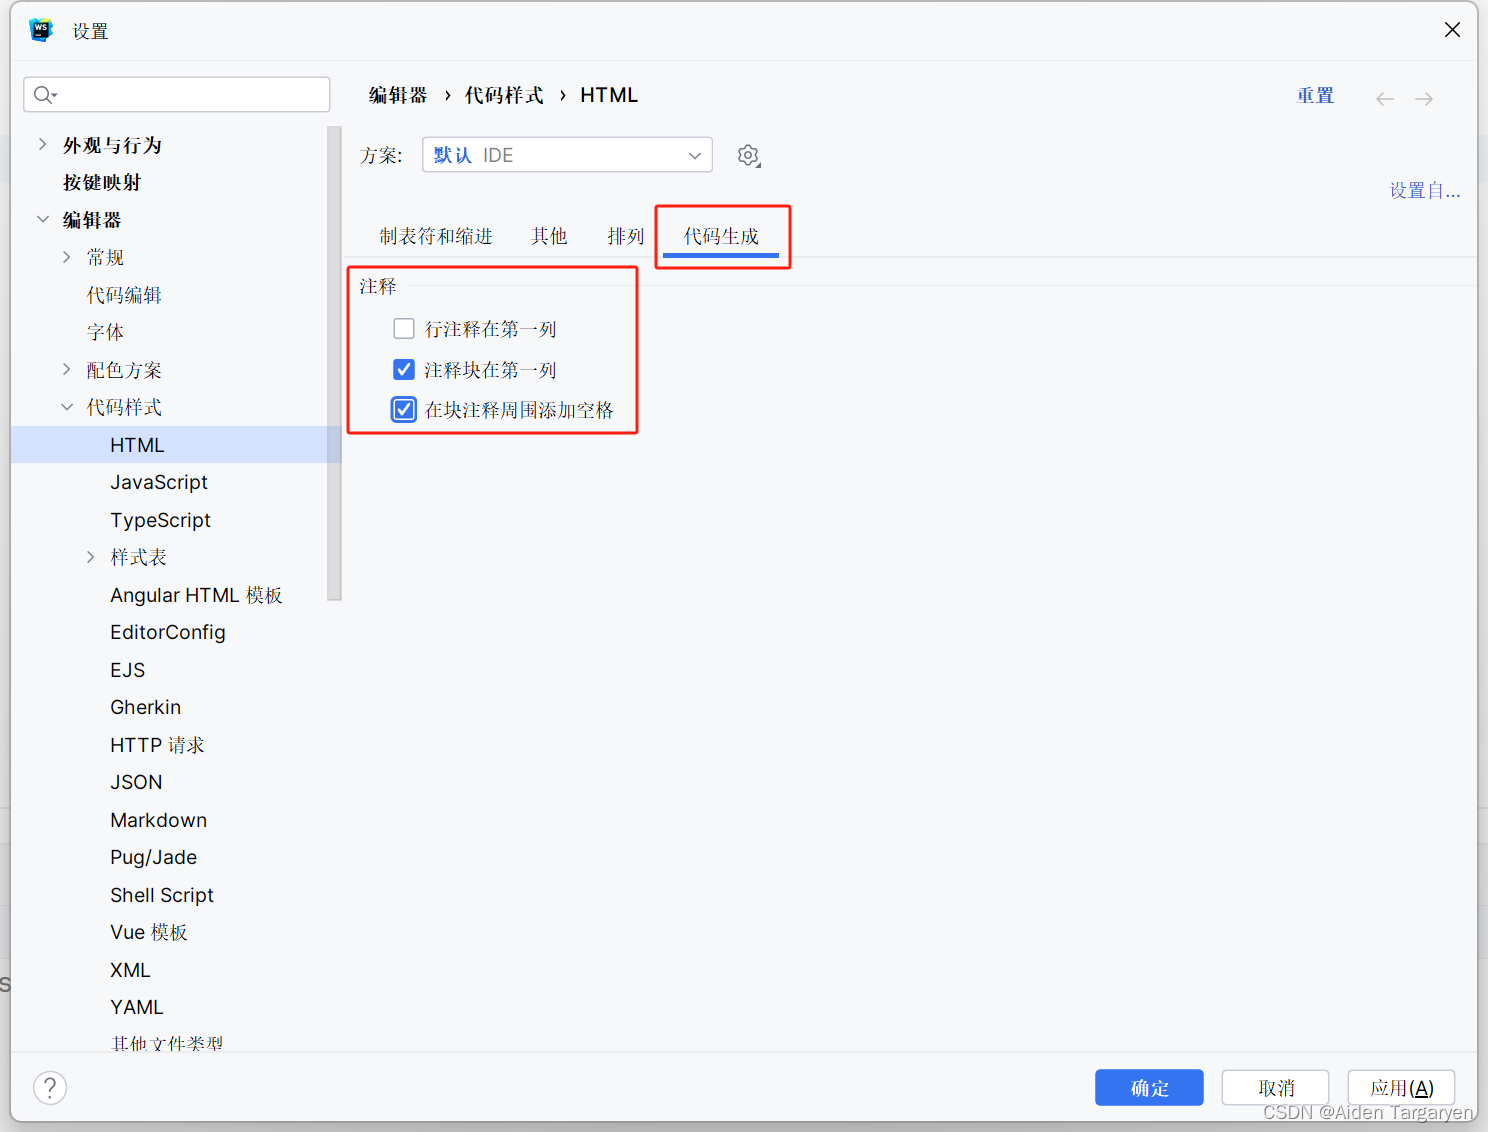
Task: Select Markdown code style item
Action: [x=159, y=820]
